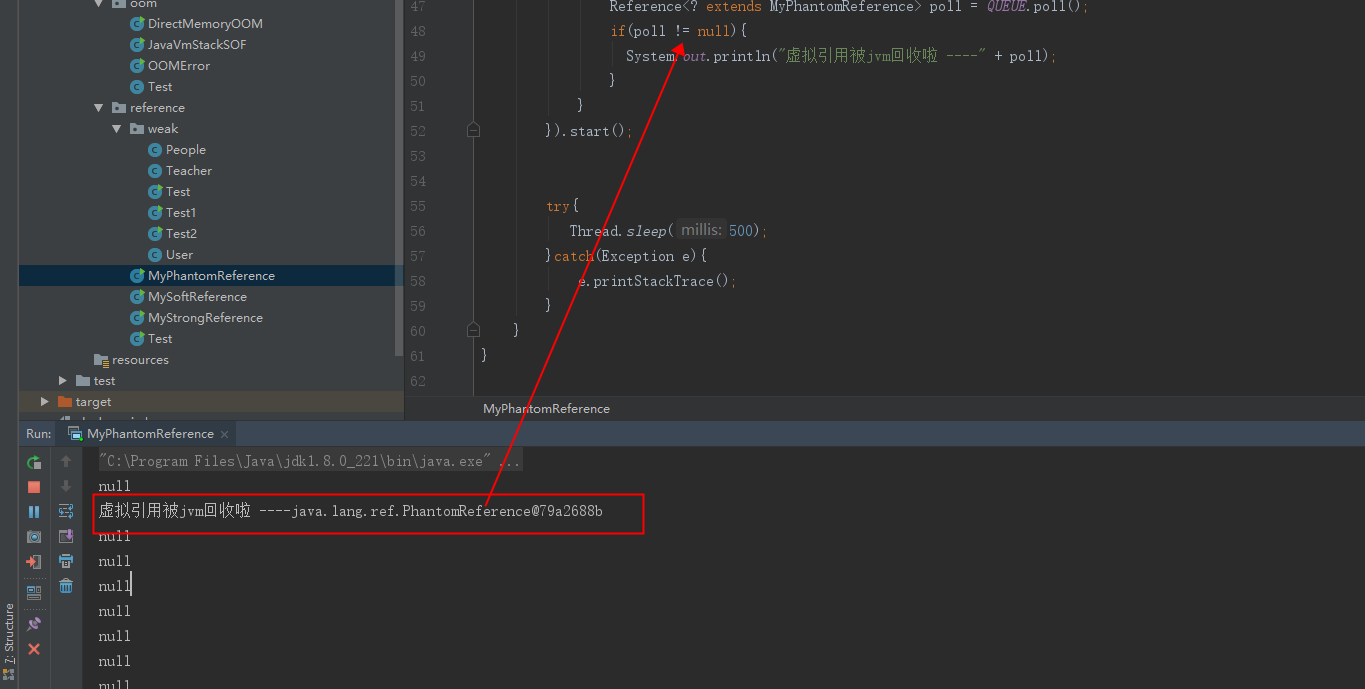Click the System.out.println statement
The height and width of the screenshot is (689, 1365).
[841, 56]
